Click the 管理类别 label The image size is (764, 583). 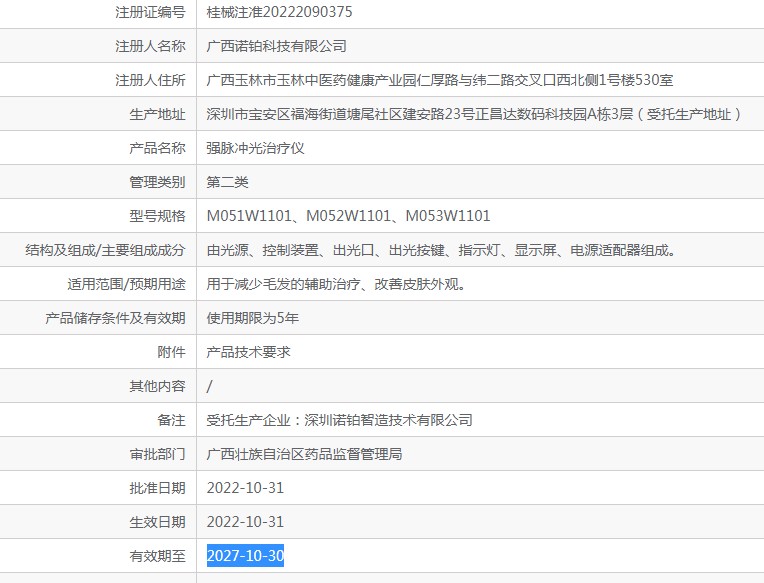pos(157,182)
